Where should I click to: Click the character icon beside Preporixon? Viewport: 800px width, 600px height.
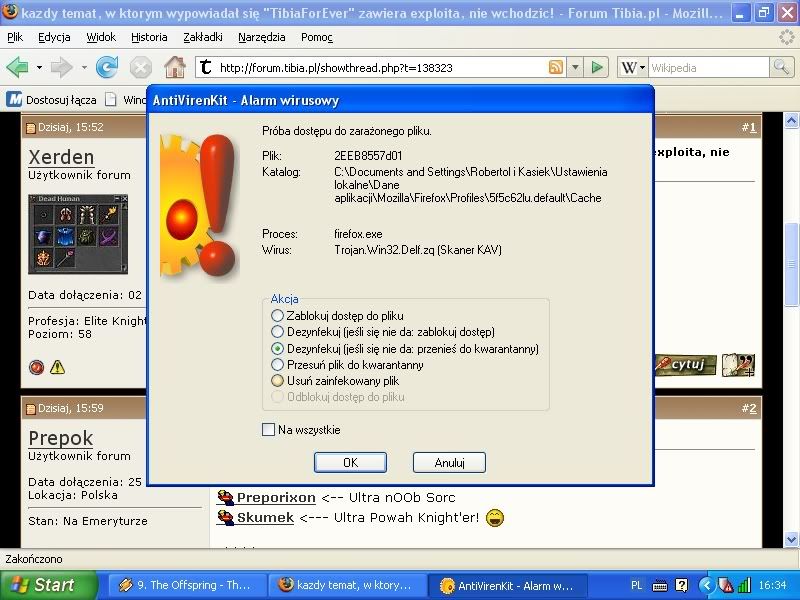click(x=225, y=497)
